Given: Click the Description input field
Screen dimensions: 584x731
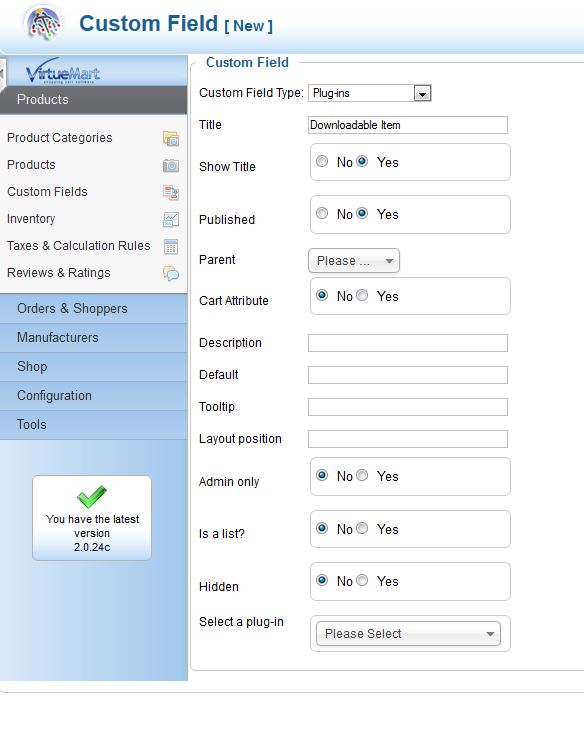Looking at the screenshot, I should click(408, 343).
